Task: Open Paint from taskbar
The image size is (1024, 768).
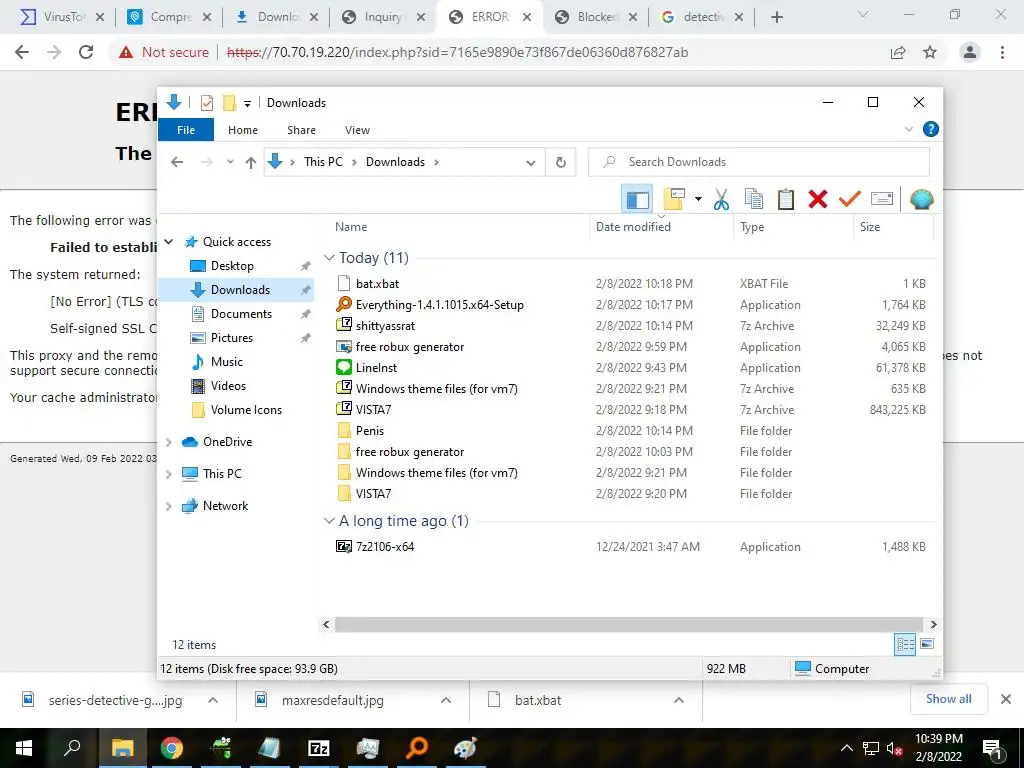Action: (465, 748)
